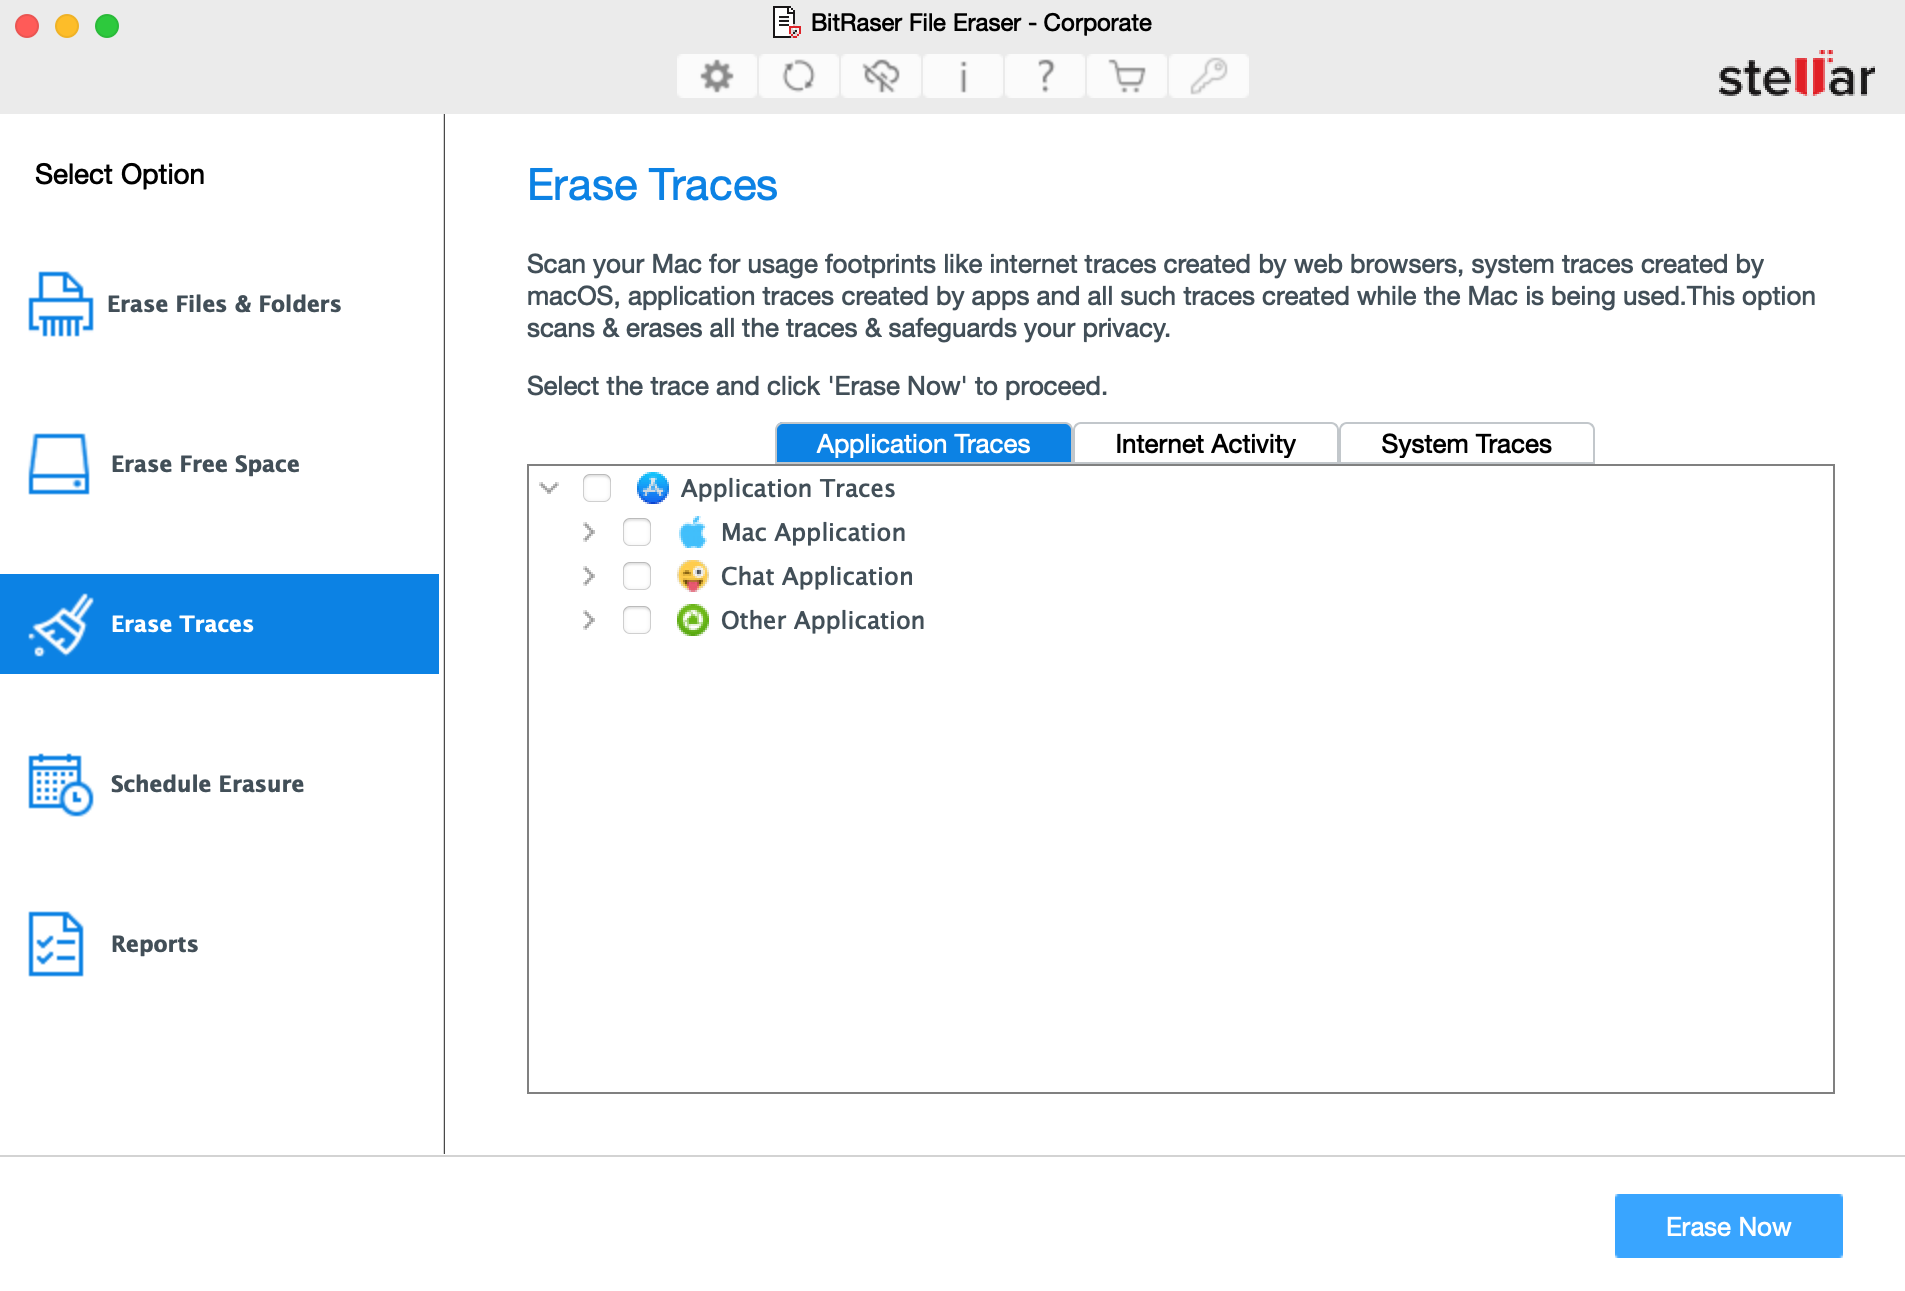Check the Application Traces root checkbox
This screenshot has height=1291, width=1905.
(x=597, y=488)
